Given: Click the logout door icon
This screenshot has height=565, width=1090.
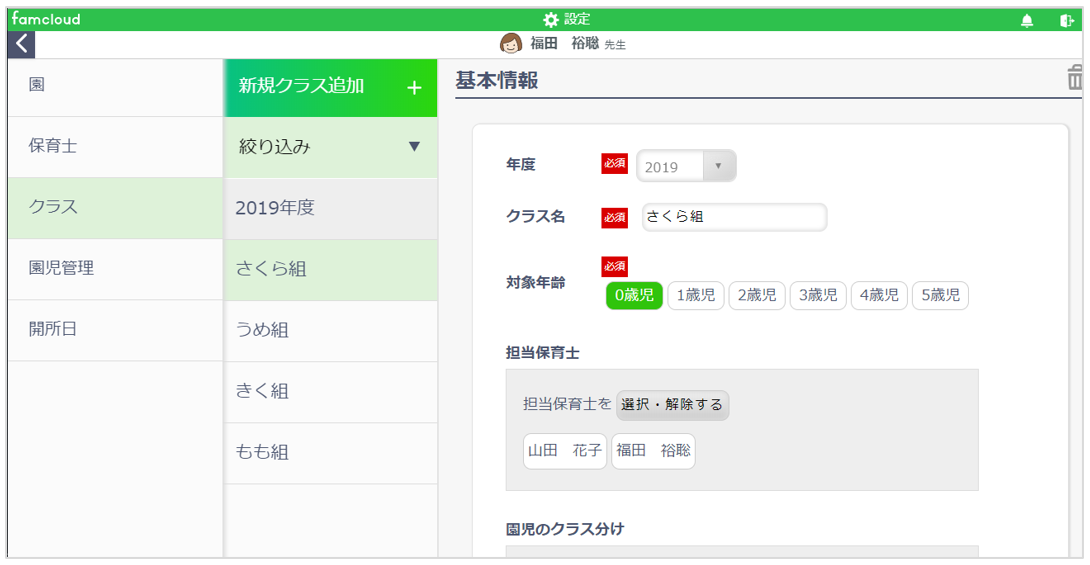Looking at the screenshot, I should (x=1066, y=20).
